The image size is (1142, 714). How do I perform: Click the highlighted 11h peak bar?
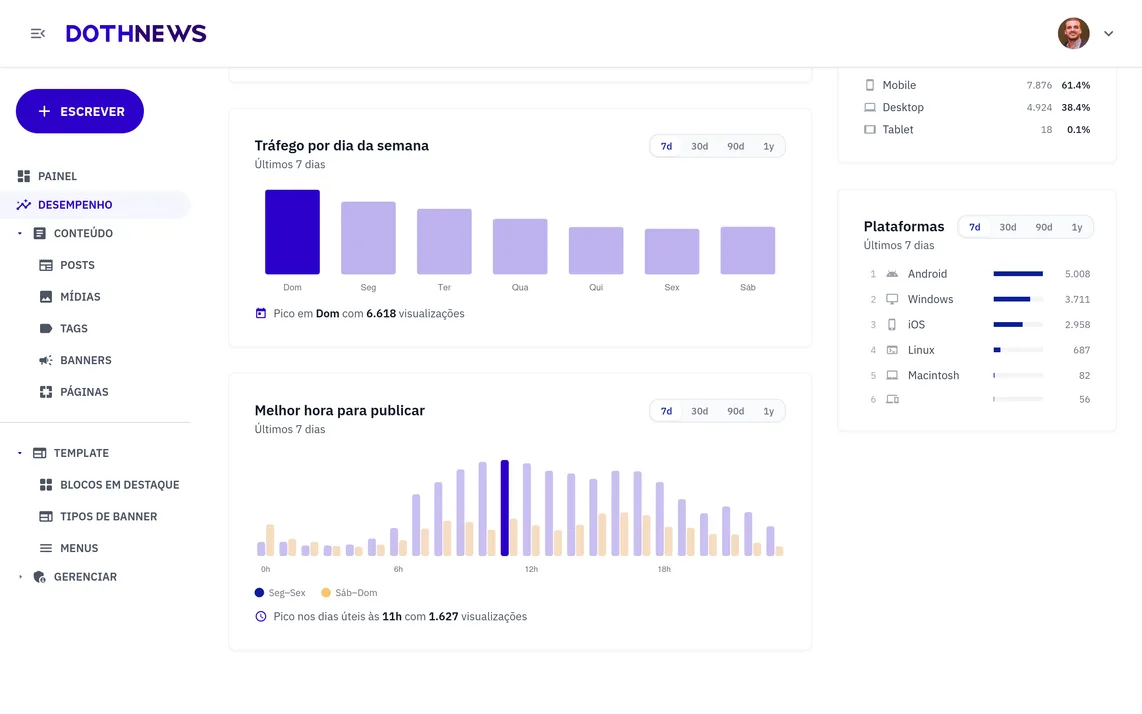click(x=505, y=508)
